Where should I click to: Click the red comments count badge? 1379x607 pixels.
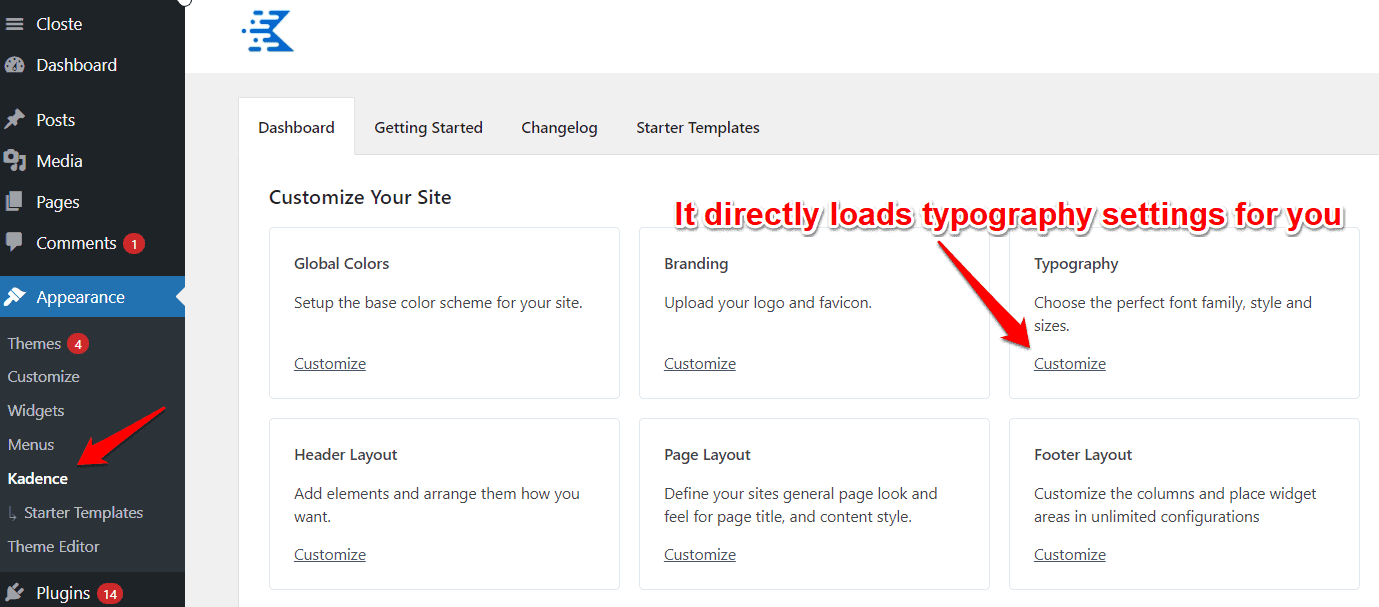(134, 243)
